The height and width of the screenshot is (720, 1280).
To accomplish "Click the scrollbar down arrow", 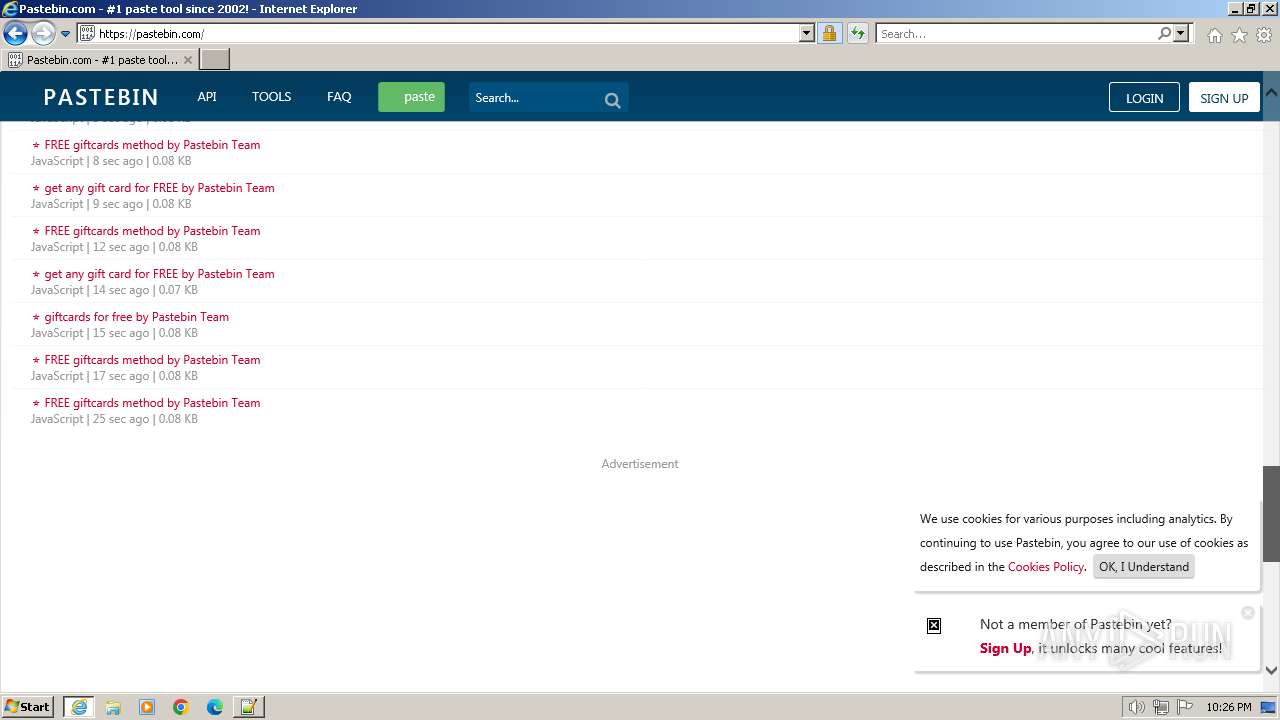I will click(1271, 670).
